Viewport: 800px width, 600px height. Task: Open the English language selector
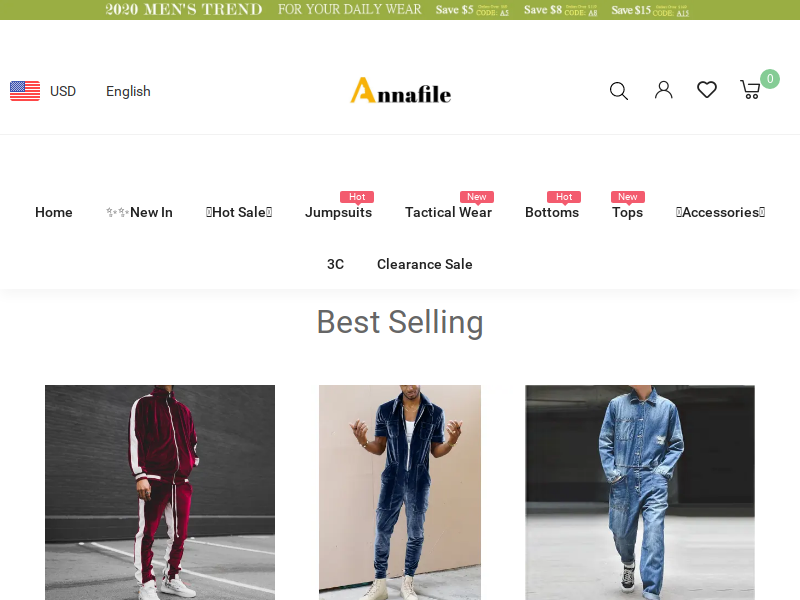128,91
